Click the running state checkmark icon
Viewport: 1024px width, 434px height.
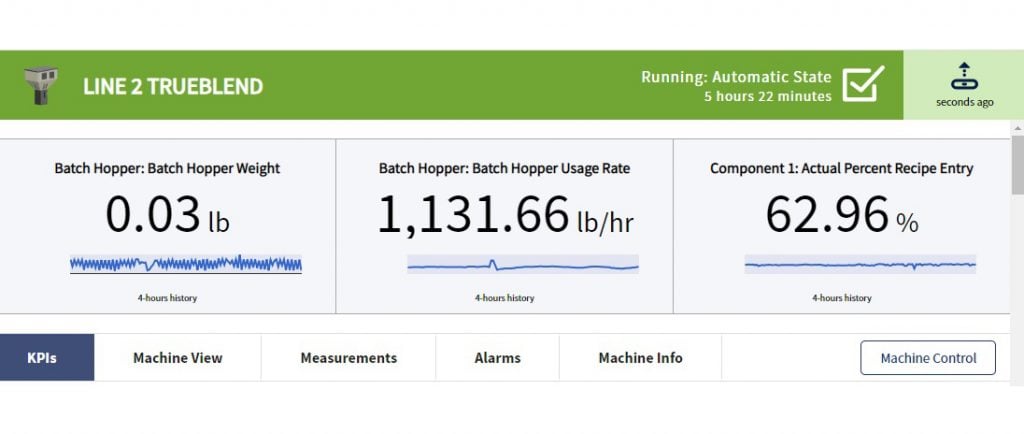863,84
